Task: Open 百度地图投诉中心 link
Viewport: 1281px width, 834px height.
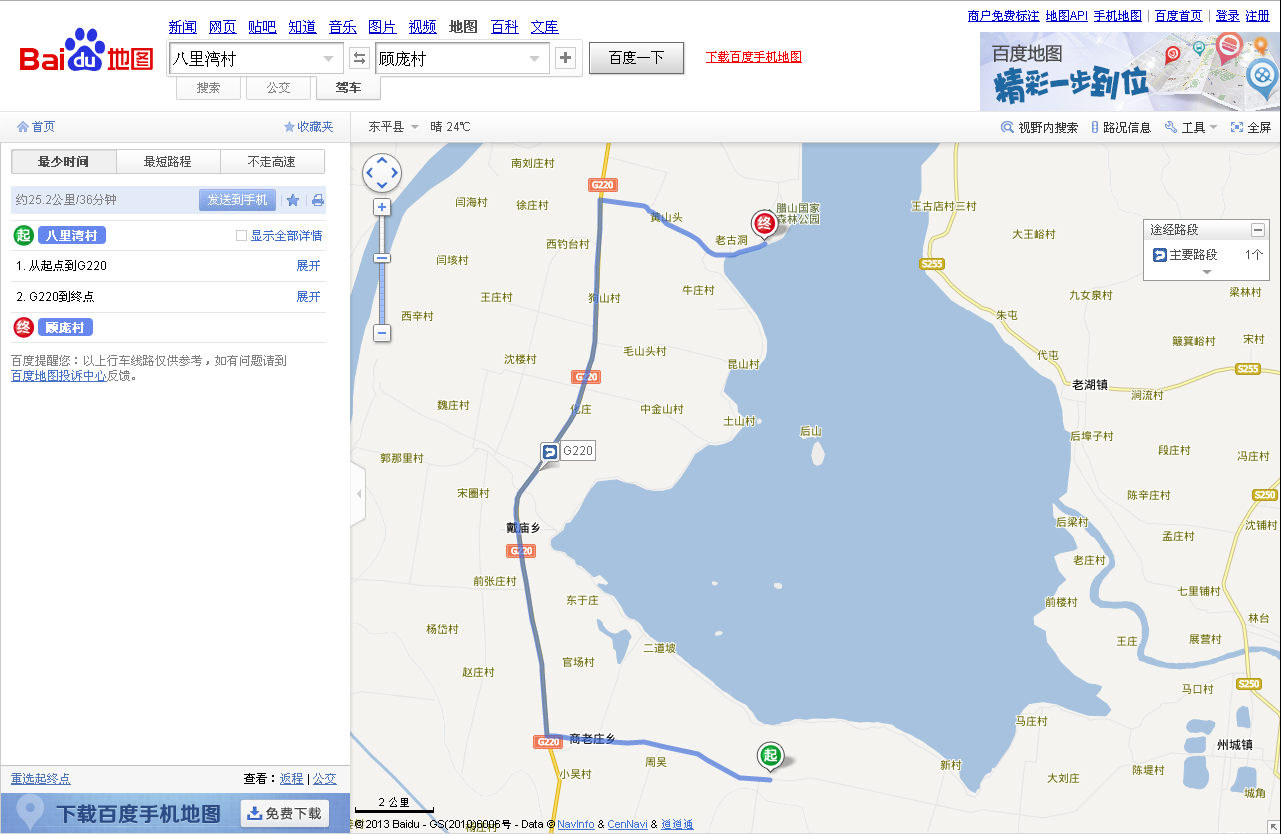Action: (x=59, y=376)
